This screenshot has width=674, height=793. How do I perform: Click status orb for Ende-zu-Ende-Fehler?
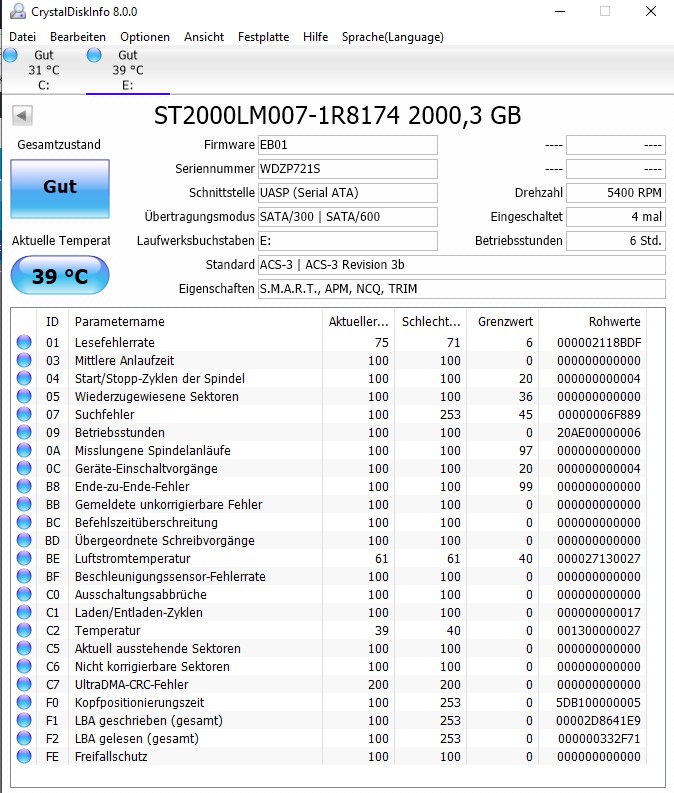tap(24, 486)
